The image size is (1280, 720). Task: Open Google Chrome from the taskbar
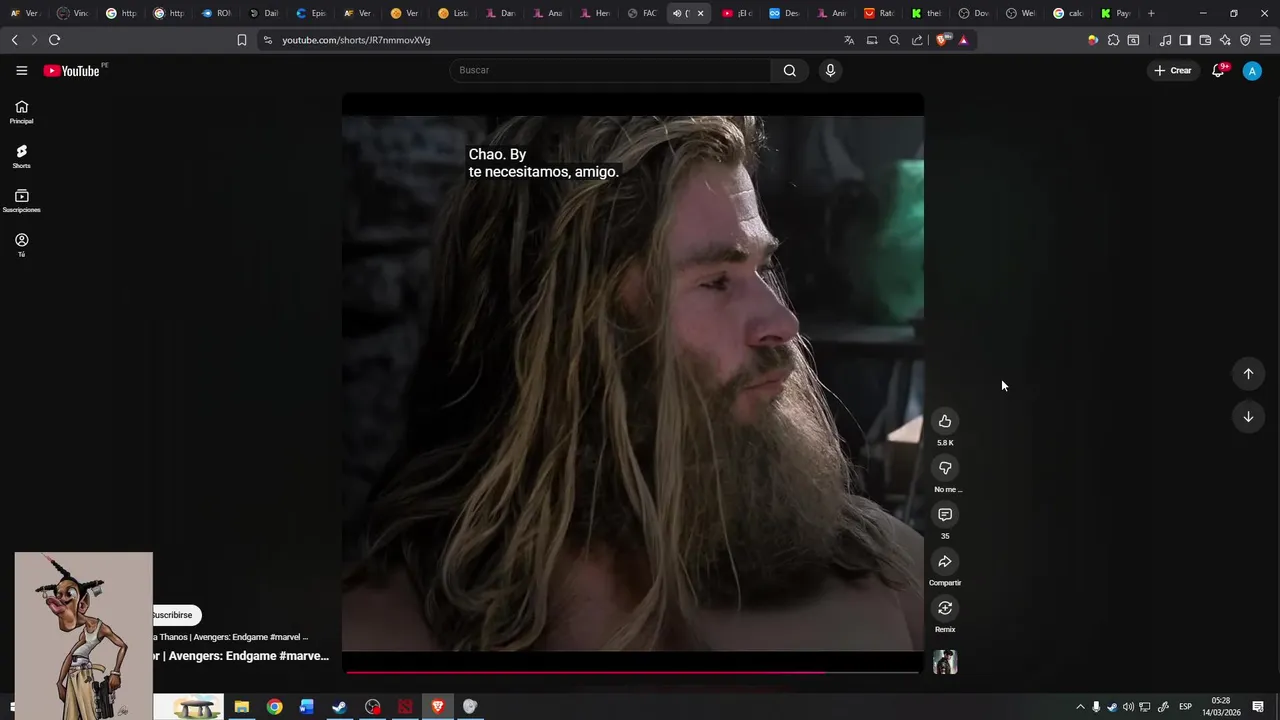[274, 707]
